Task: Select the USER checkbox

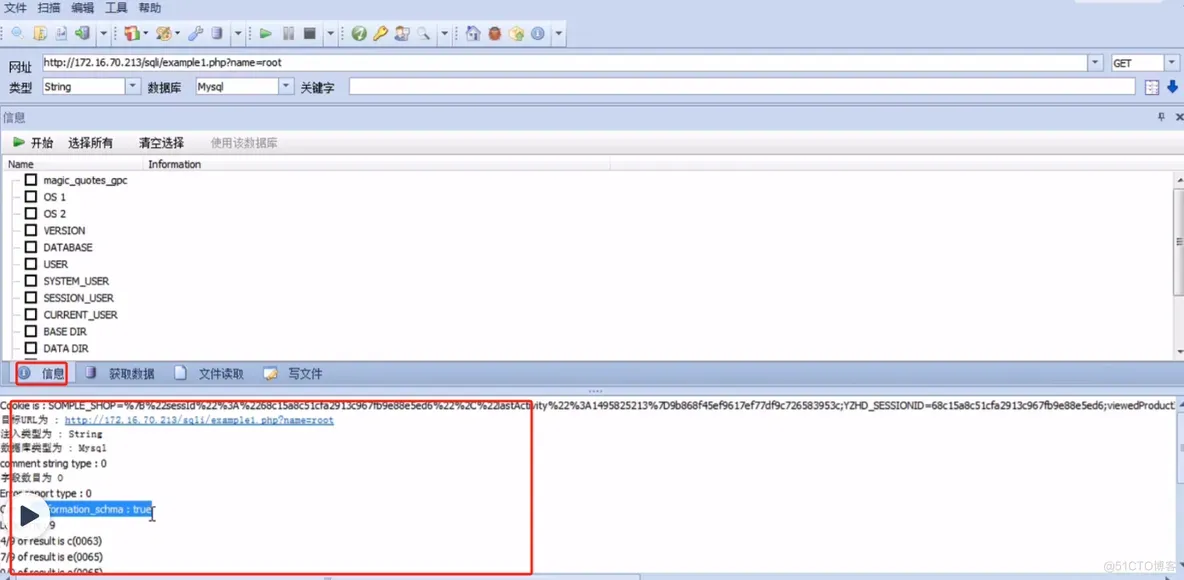Action: [x=31, y=264]
